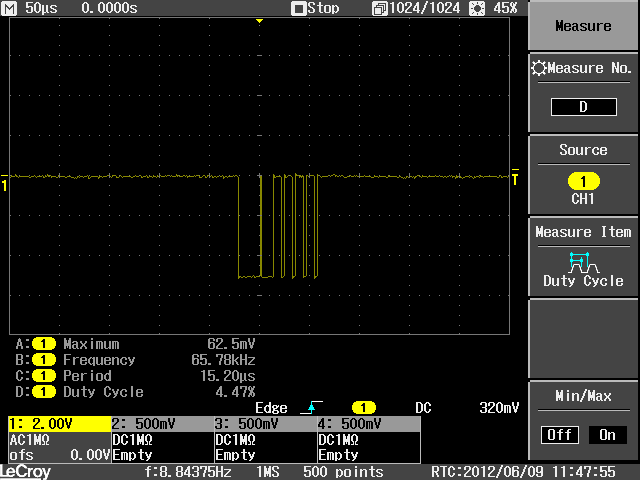Open the Measure Item menu
640x480 pixels.
(583, 257)
